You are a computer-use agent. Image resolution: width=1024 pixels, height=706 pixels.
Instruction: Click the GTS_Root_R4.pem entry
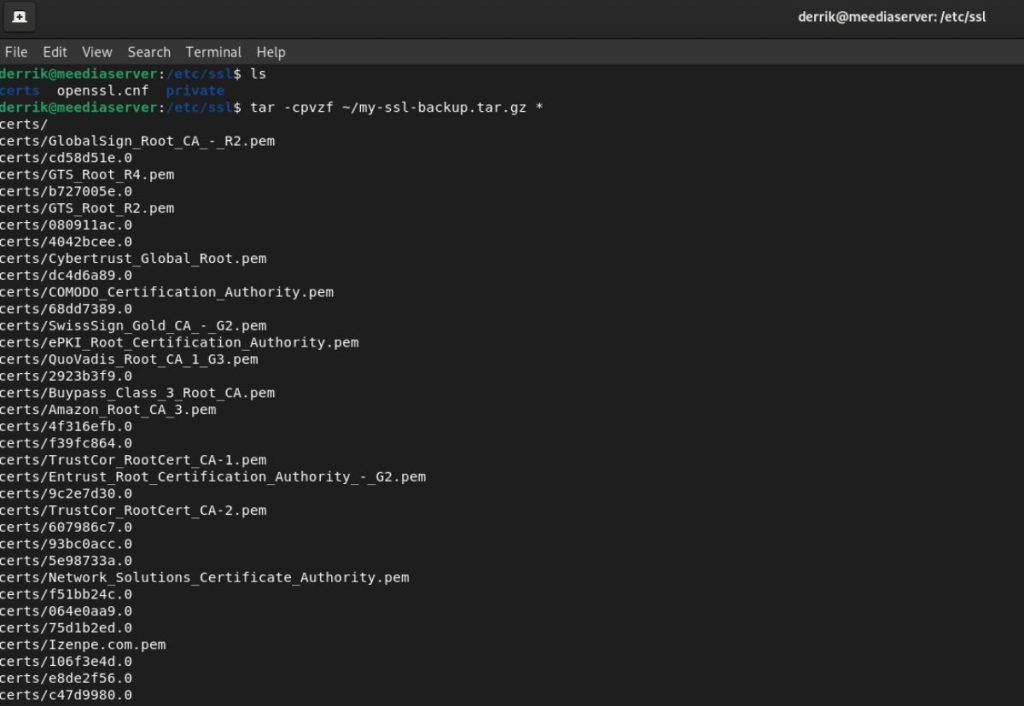(x=87, y=174)
